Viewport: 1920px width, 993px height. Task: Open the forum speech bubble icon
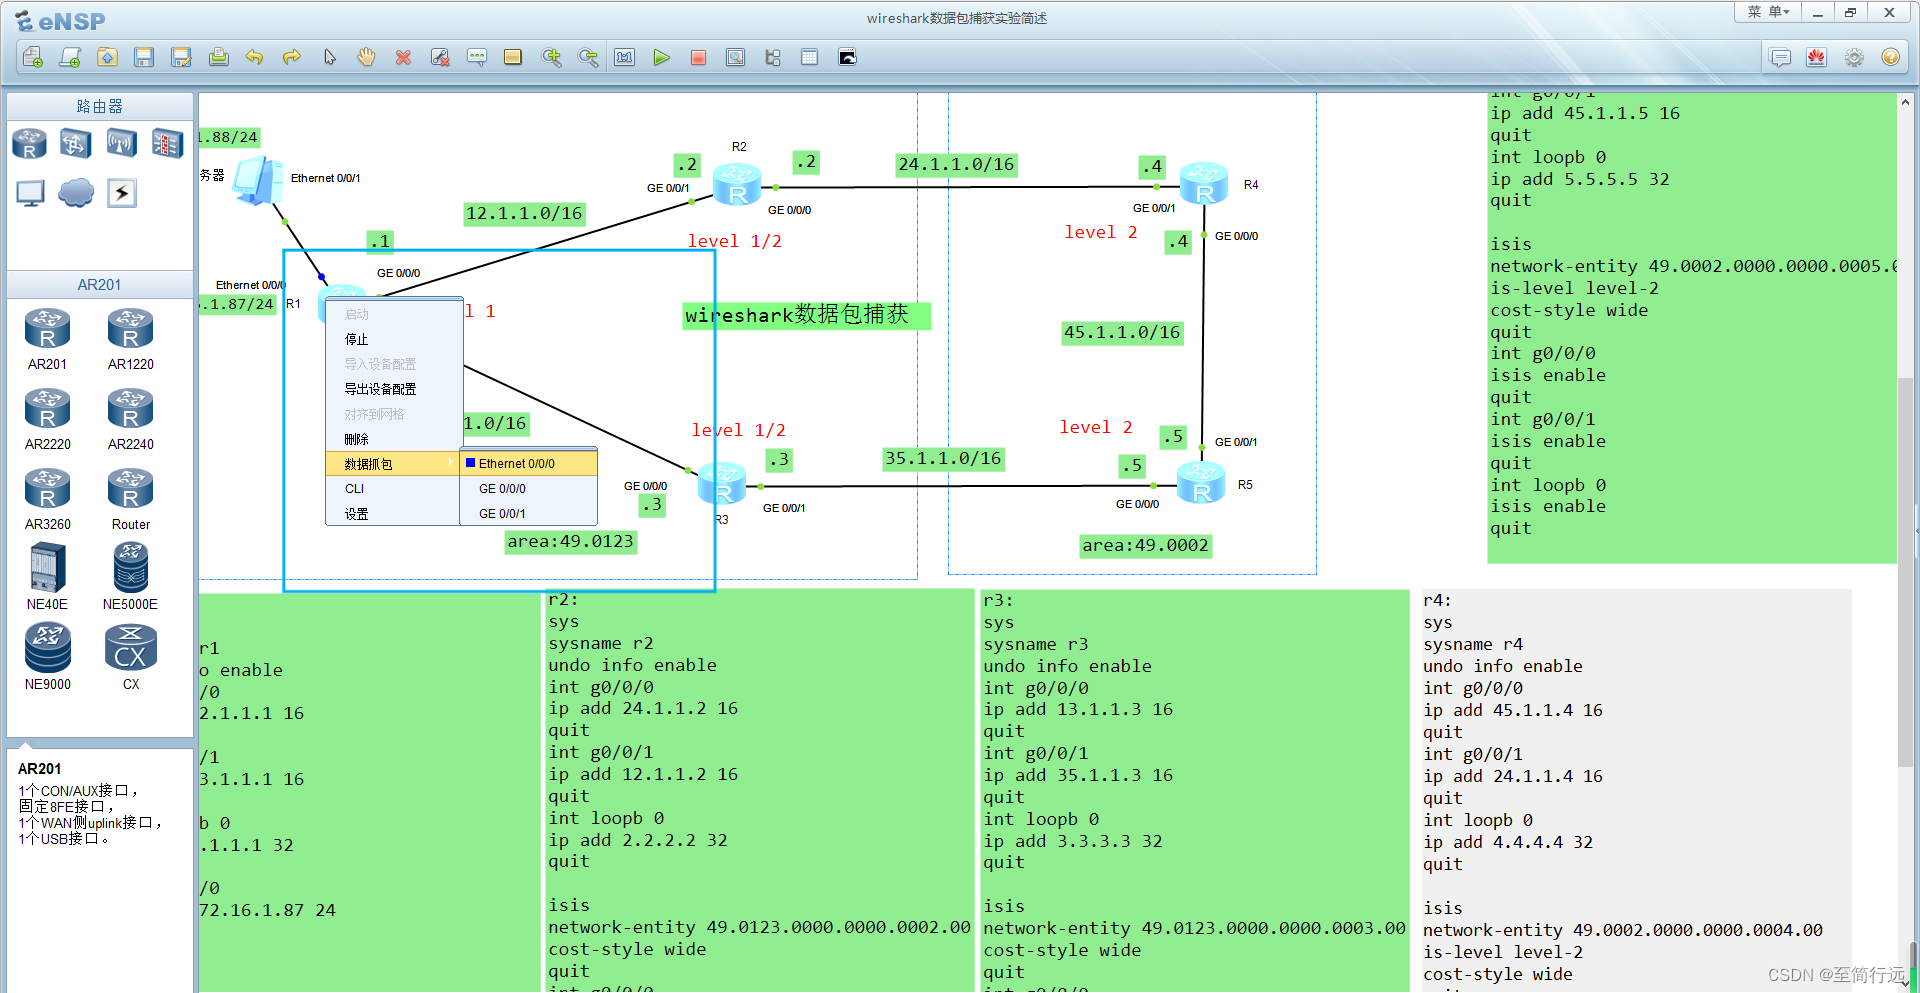point(1780,57)
